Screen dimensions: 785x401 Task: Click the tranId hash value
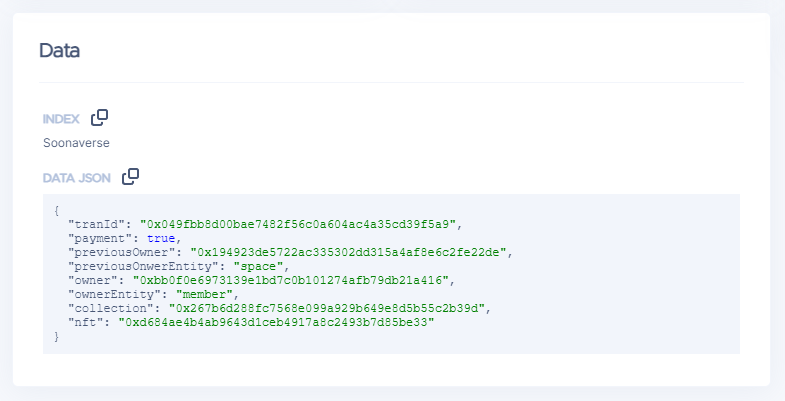[299, 224]
